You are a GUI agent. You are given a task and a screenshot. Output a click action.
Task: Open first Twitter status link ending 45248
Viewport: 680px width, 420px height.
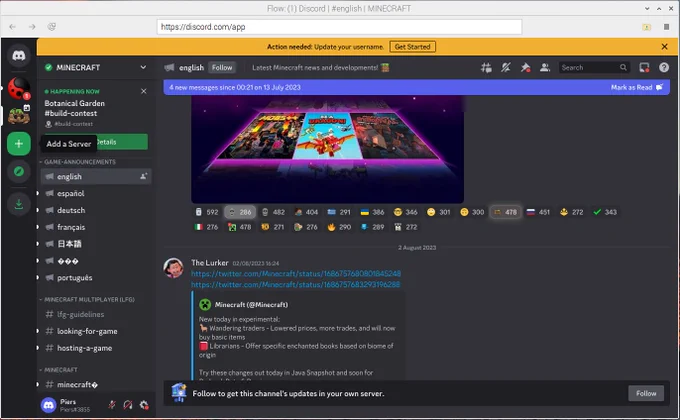click(x=296, y=274)
